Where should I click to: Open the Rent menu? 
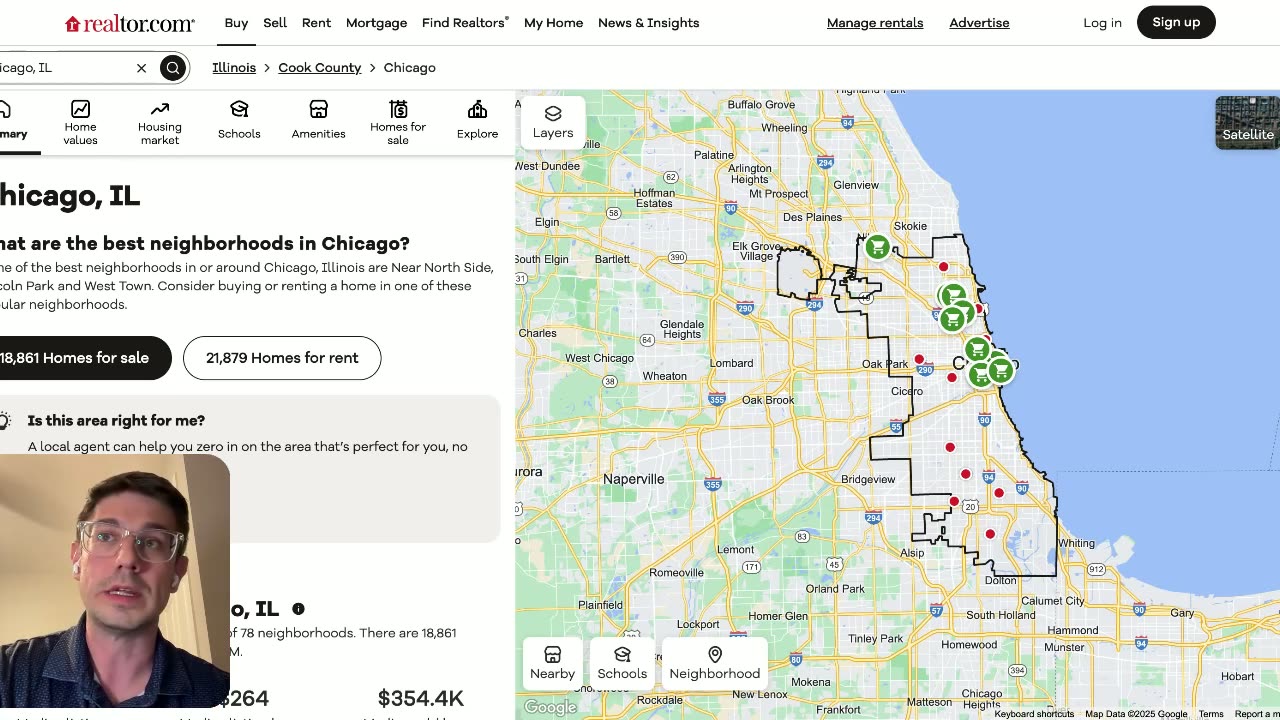(316, 23)
